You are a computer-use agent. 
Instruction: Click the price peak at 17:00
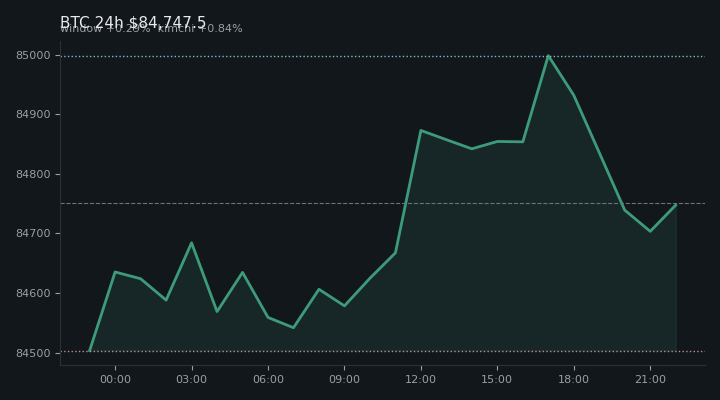click(x=548, y=56)
